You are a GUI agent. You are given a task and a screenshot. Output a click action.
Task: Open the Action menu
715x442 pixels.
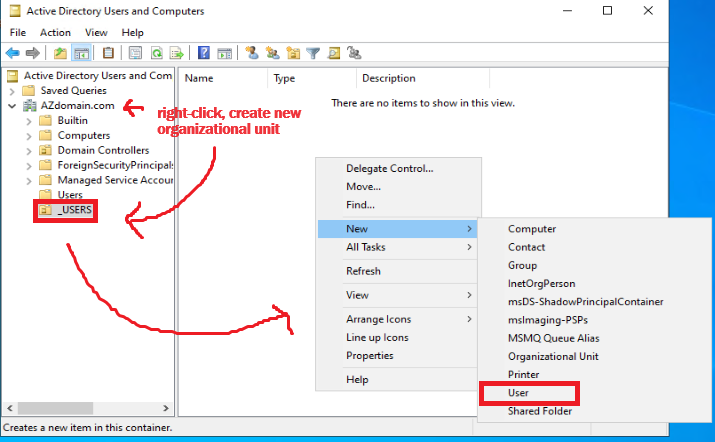(x=55, y=33)
